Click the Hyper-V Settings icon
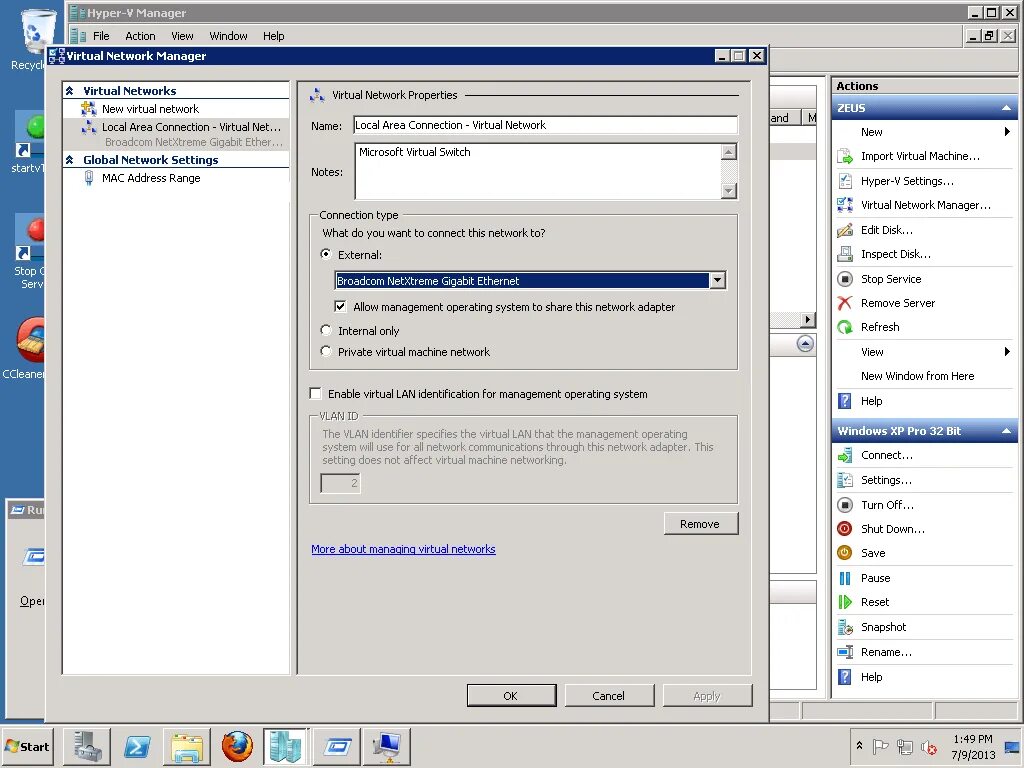The height and width of the screenshot is (768, 1024). click(x=844, y=181)
